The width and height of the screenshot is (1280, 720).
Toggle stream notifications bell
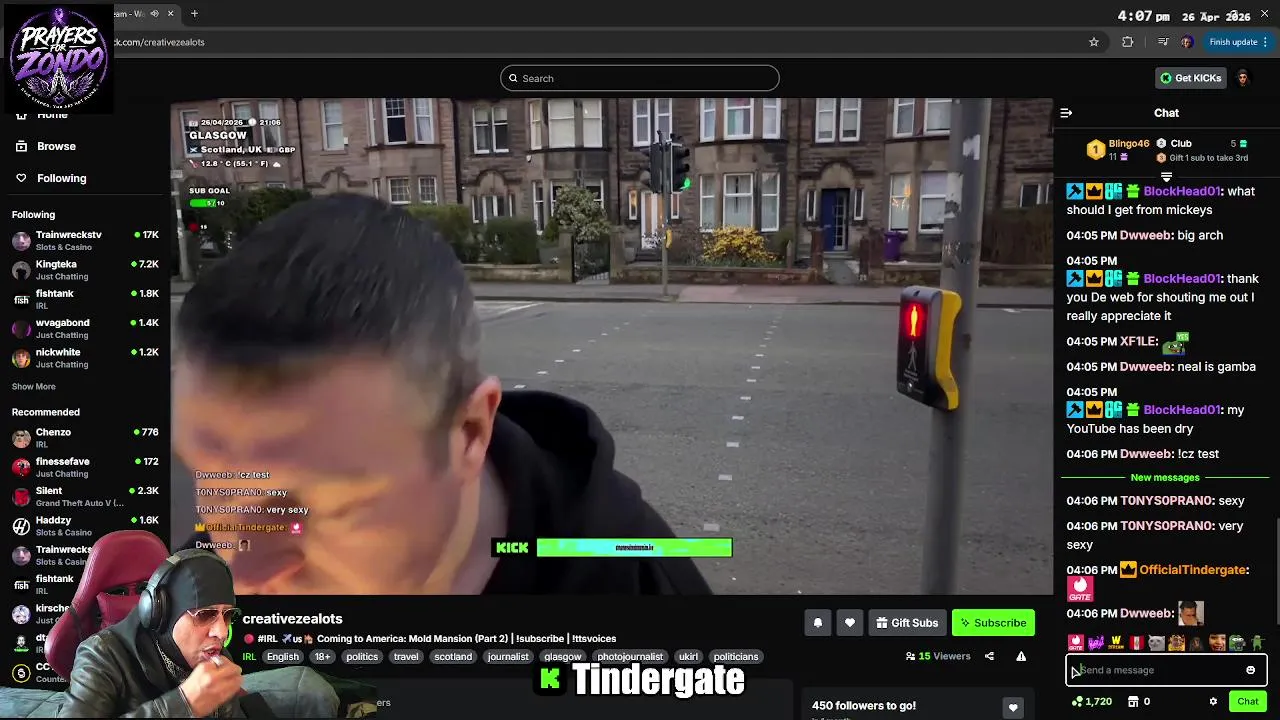pos(817,623)
